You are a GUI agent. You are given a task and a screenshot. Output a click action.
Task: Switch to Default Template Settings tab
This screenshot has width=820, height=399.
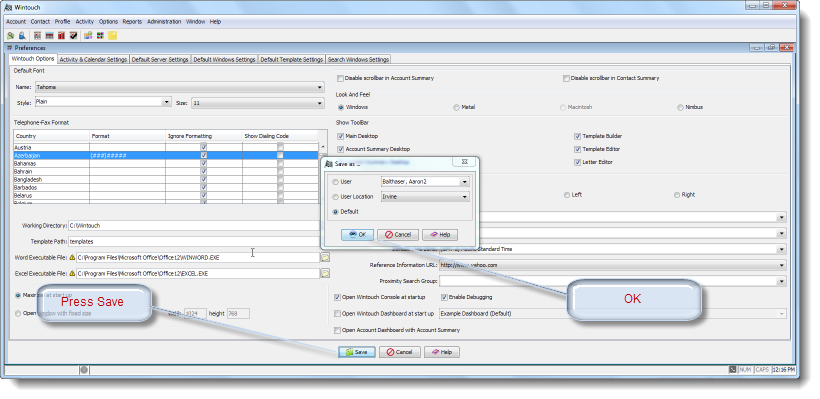coord(291,60)
